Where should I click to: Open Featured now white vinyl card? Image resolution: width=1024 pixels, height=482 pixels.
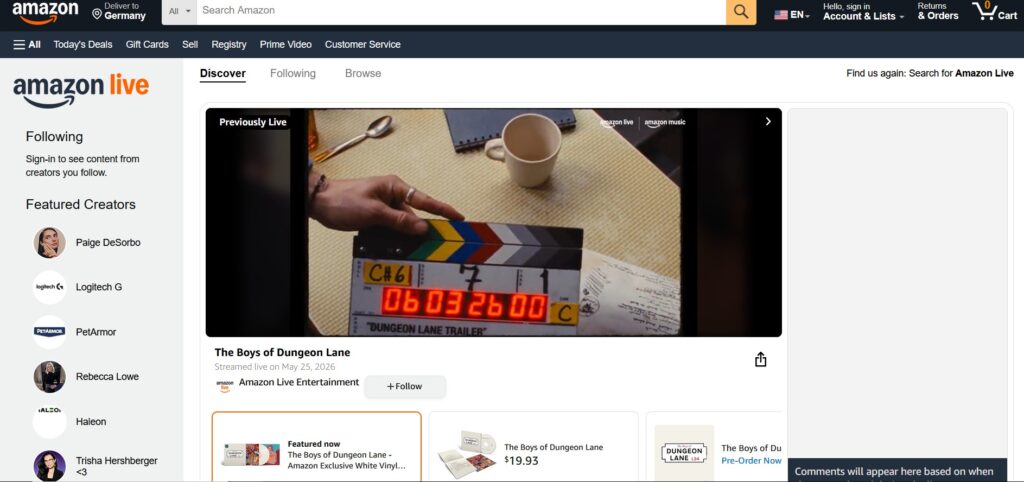[x=317, y=447]
